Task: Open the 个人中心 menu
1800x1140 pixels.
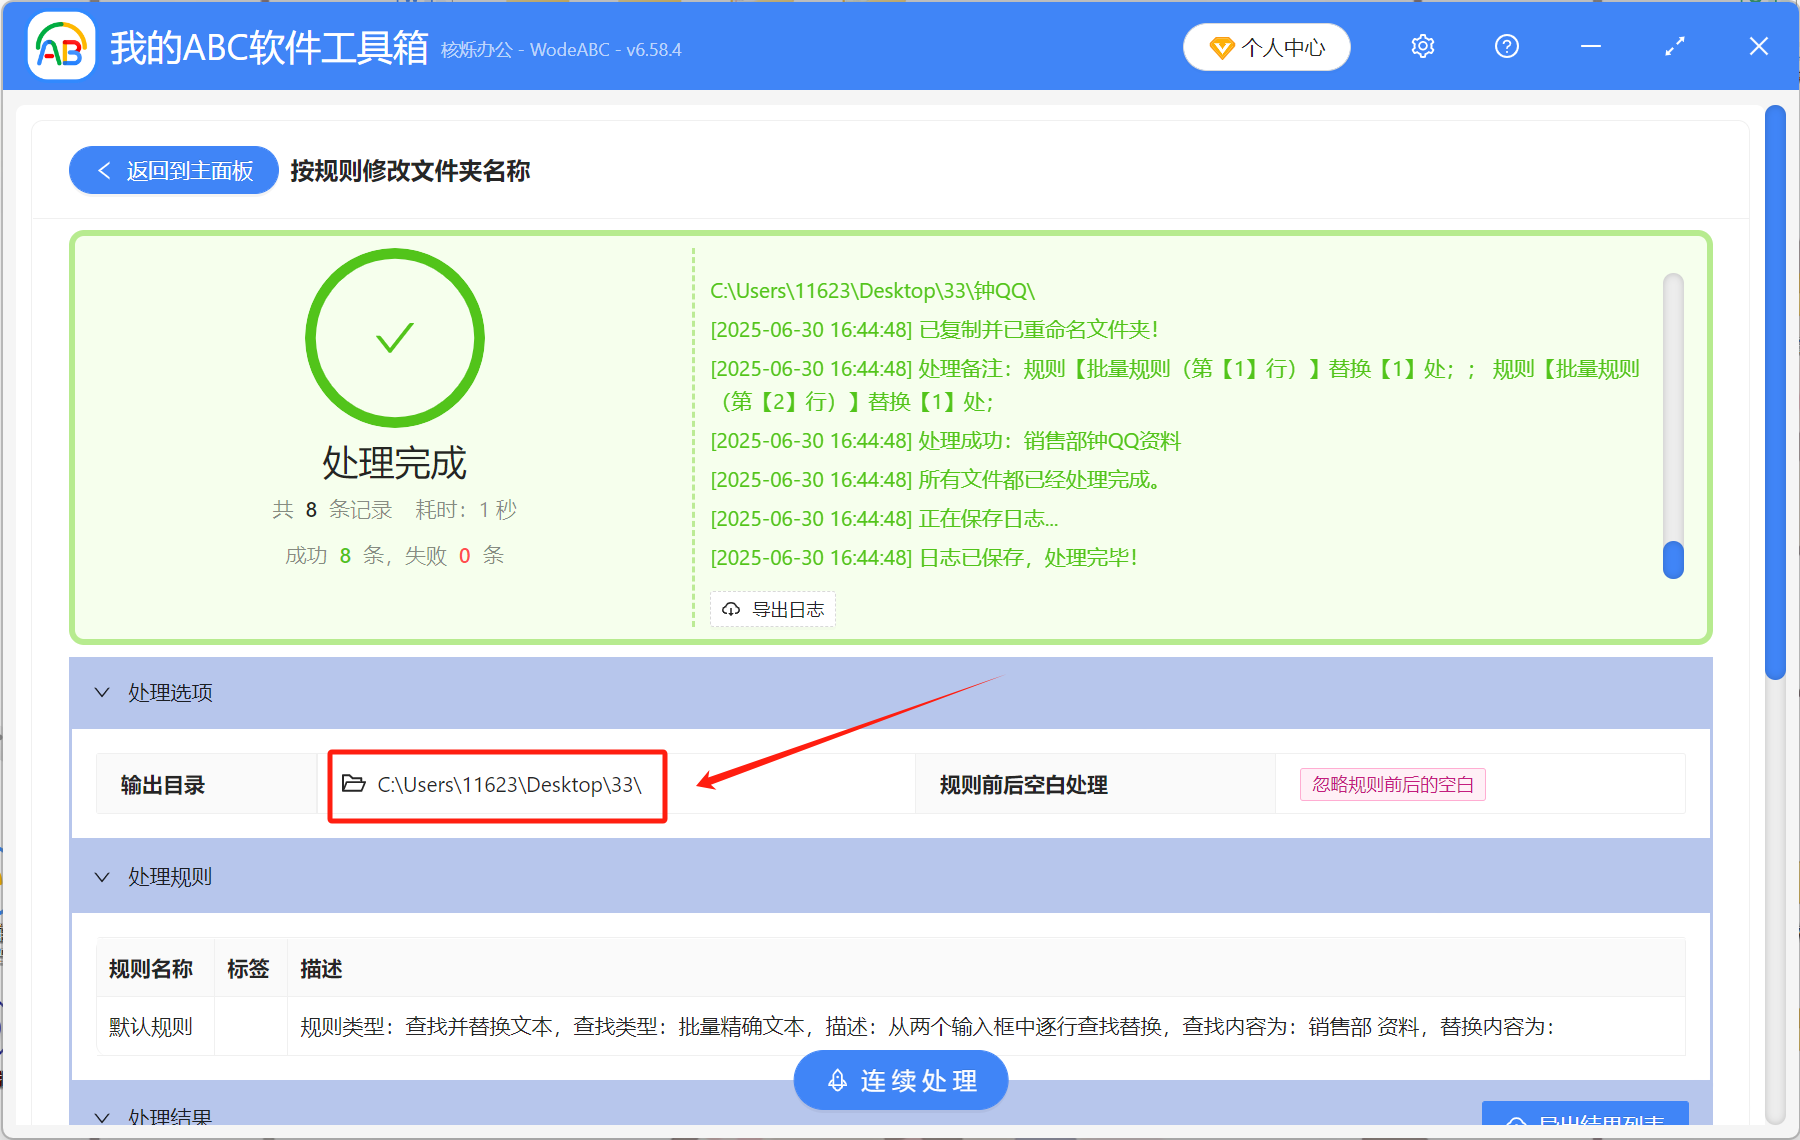Action: [1266, 46]
